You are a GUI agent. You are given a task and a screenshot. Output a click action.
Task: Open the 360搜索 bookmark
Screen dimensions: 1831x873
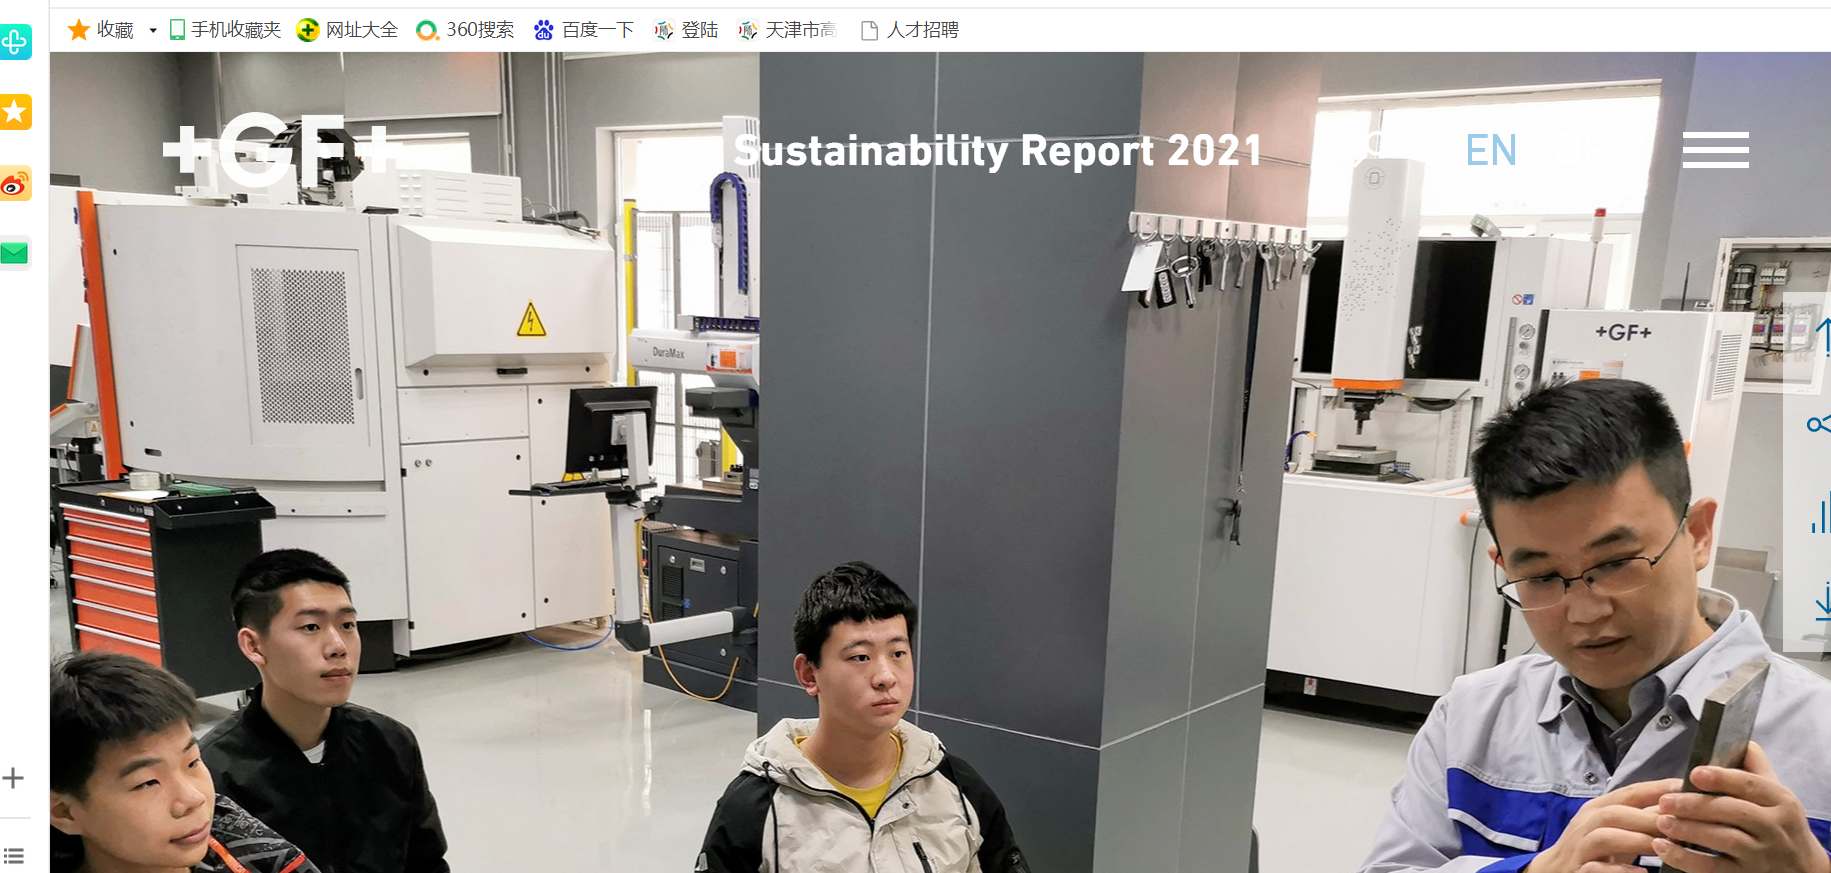pyautogui.click(x=465, y=30)
